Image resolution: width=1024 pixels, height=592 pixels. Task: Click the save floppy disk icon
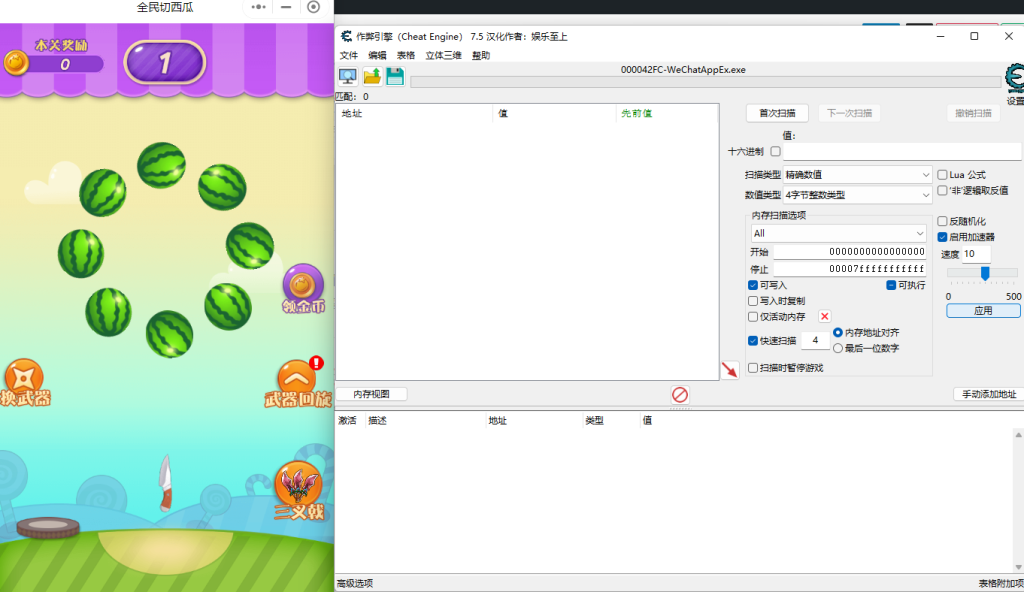[x=395, y=76]
